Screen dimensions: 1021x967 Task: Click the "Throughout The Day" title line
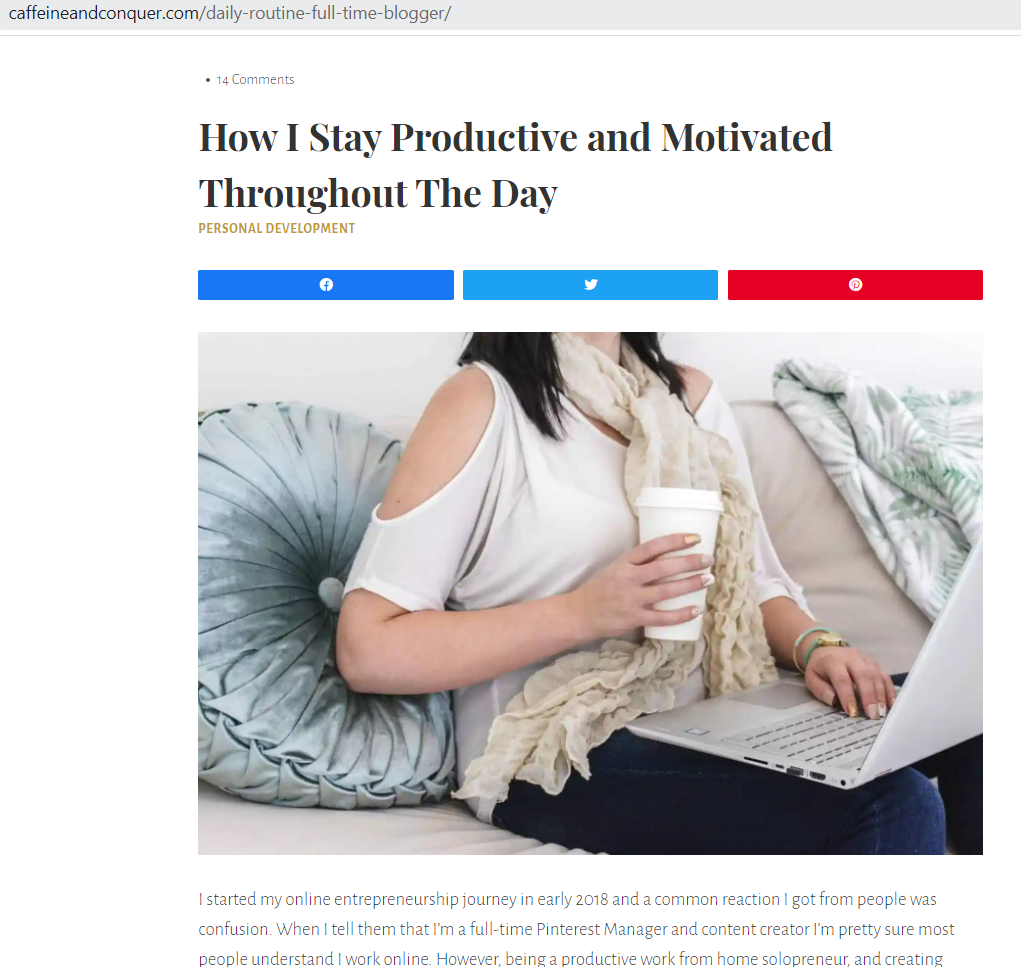[x=378, y=193]
